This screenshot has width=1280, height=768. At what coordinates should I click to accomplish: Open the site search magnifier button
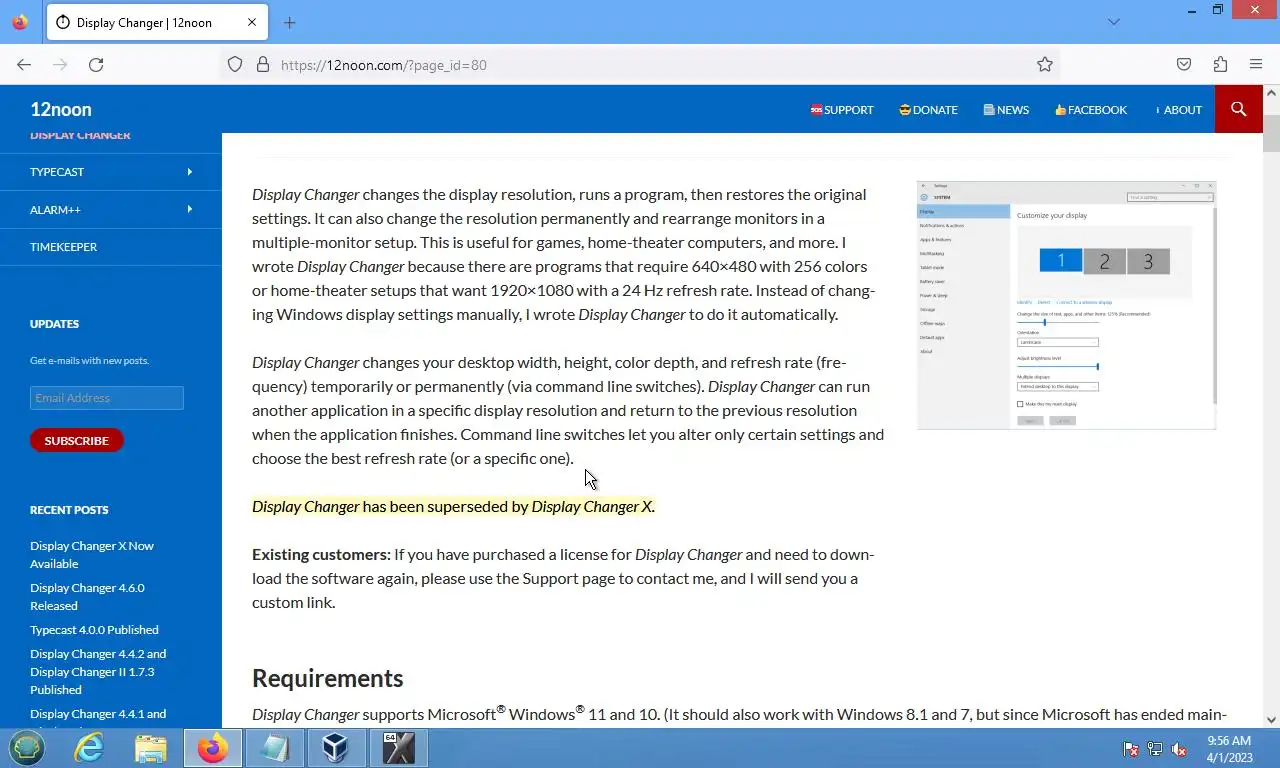pos(1239,109)
